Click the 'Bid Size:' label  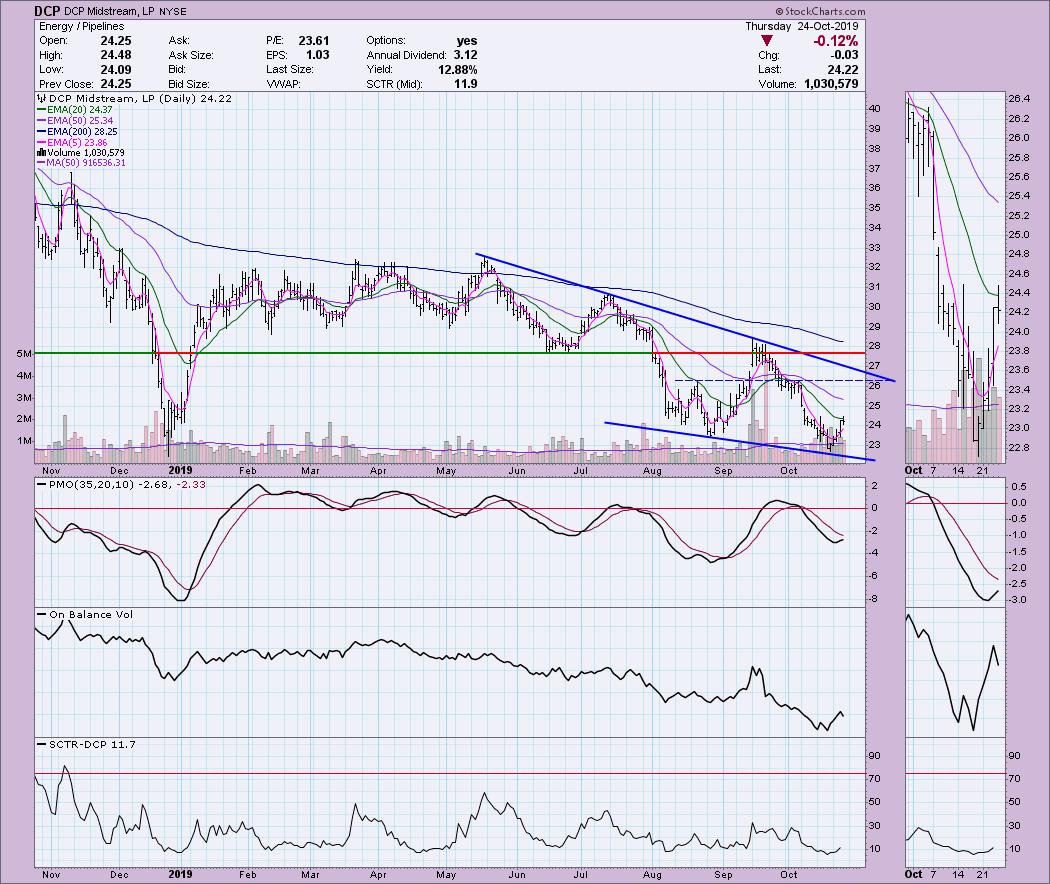[x=190, y=84]
